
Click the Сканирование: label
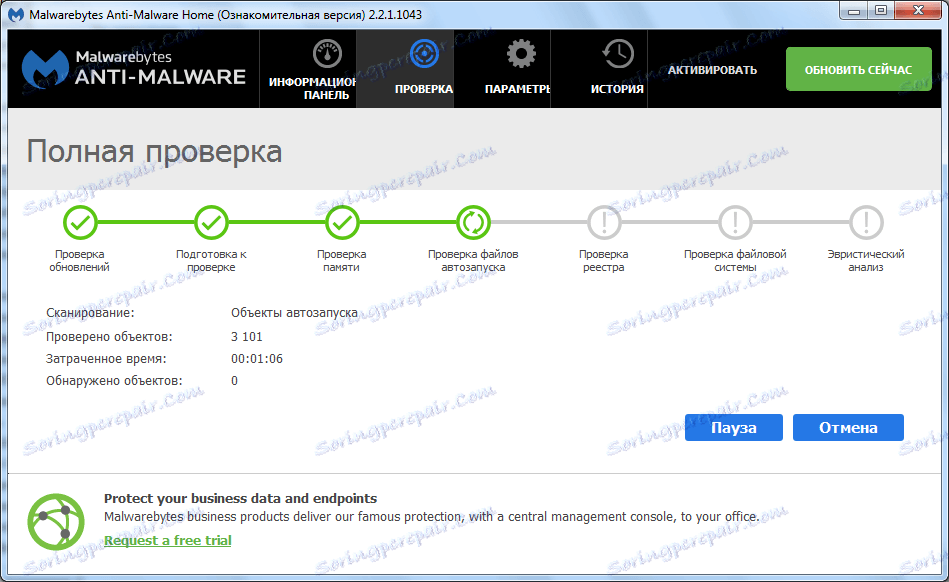coord(90,313)
